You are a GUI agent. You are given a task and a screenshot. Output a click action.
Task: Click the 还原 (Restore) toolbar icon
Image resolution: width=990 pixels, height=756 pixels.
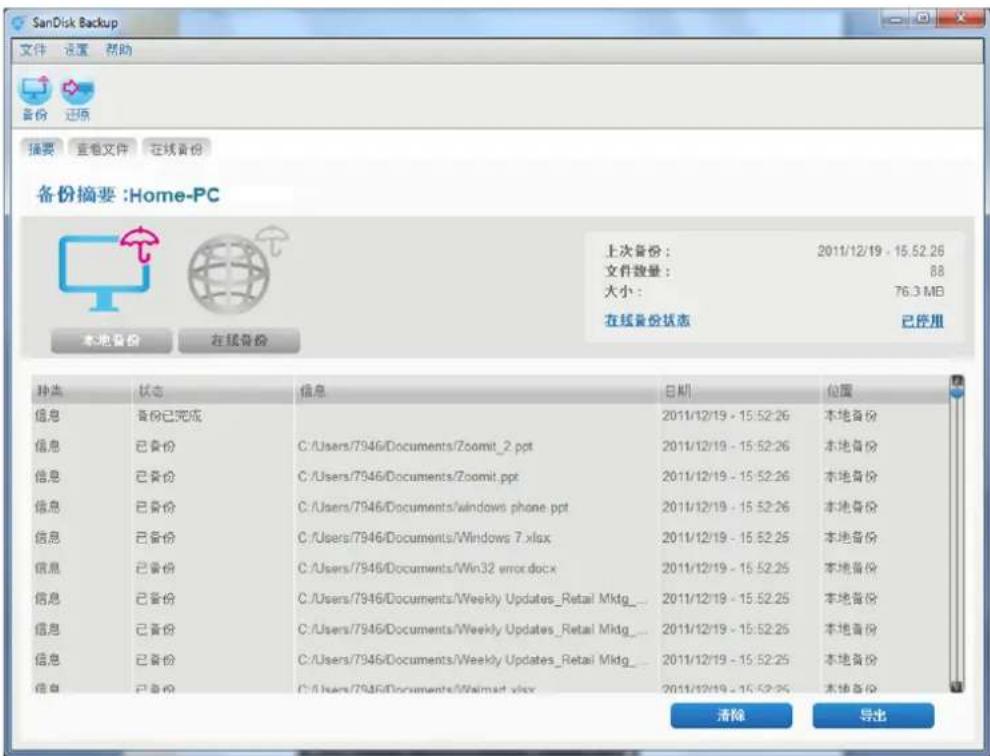coord(77,97)
